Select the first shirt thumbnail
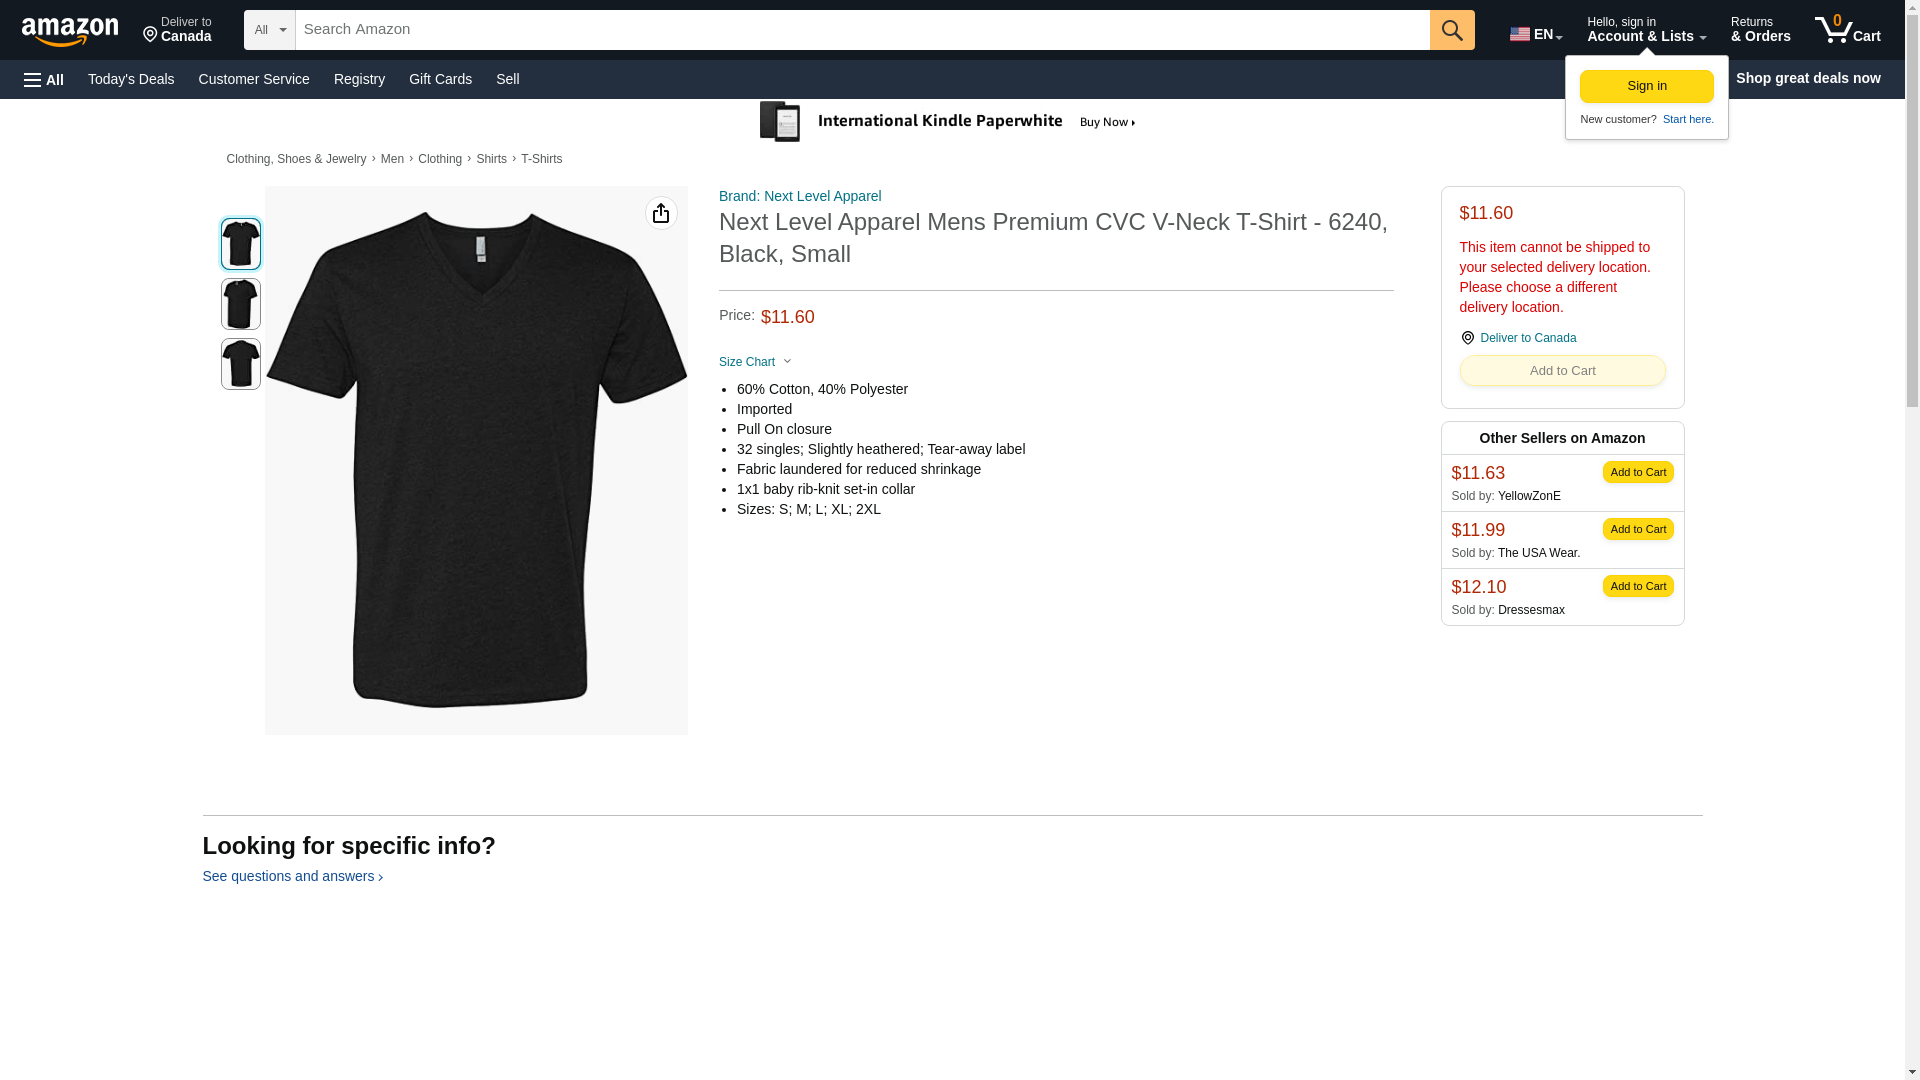The image size is (1920, 1080). pos(240,244)
